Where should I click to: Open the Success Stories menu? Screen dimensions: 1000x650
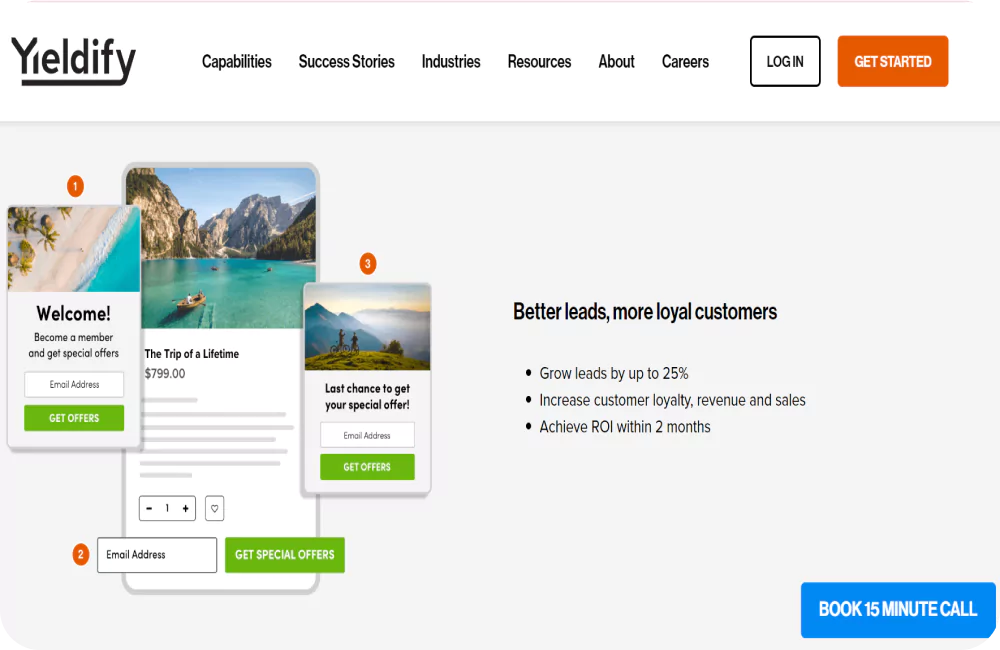346,62
